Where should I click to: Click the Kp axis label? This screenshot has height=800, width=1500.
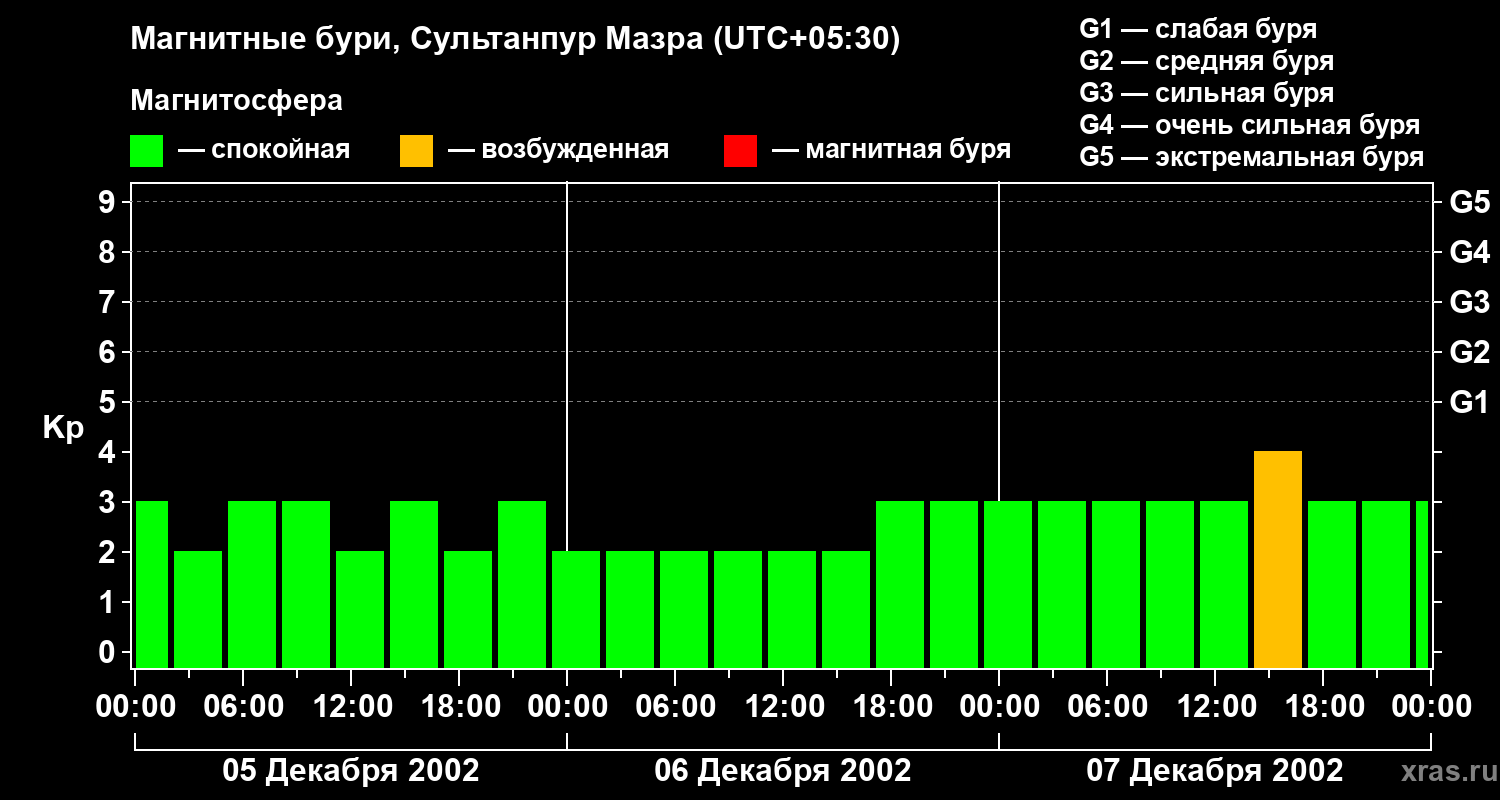point(63,429)
